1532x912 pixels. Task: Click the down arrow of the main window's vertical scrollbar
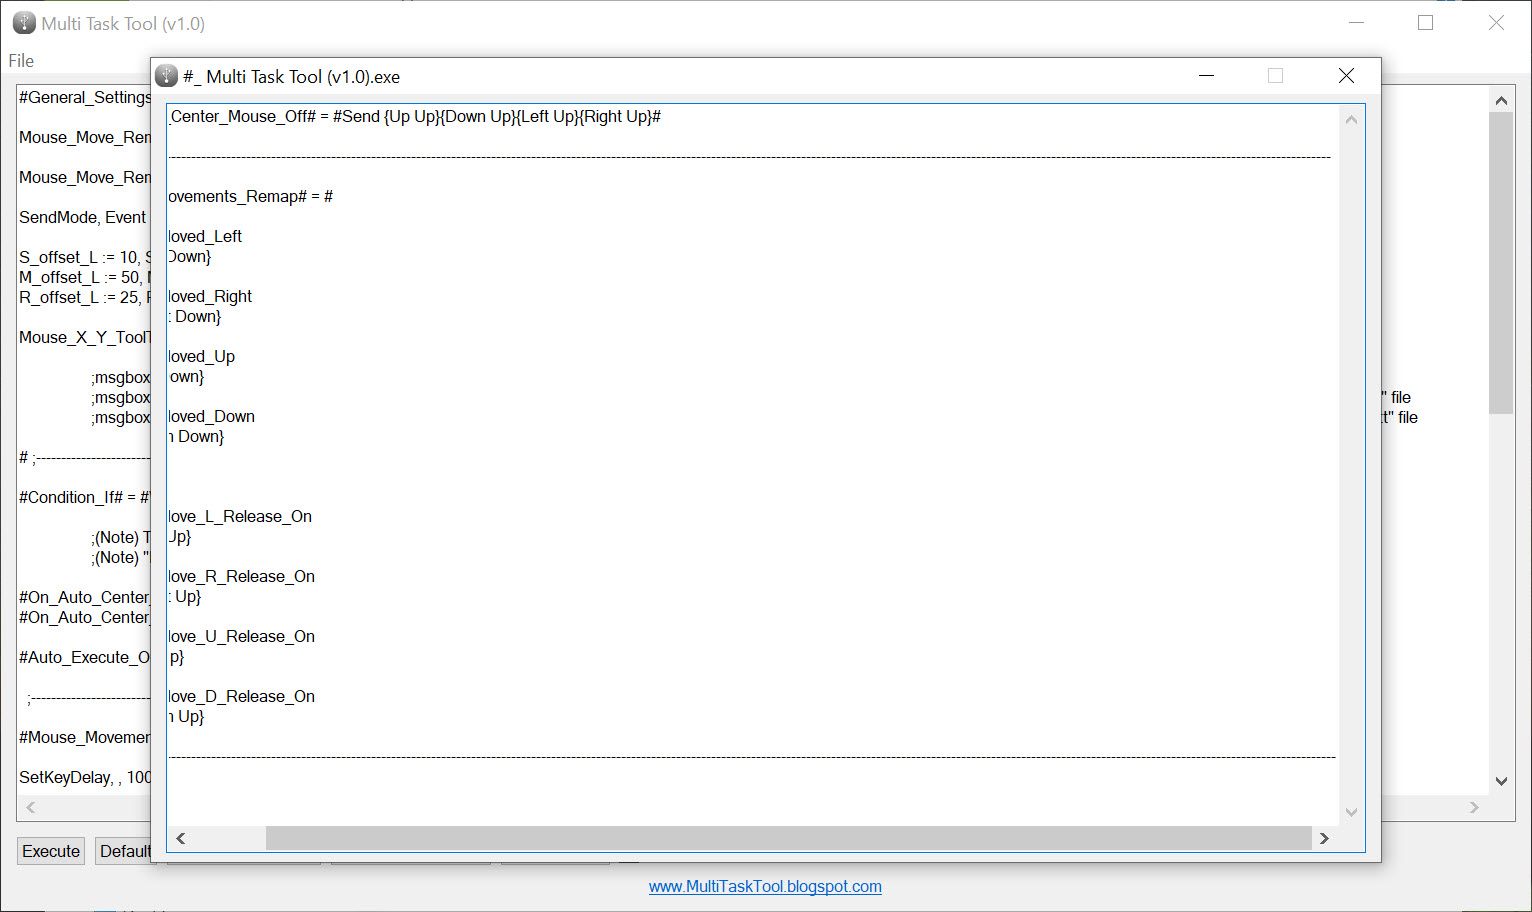[1501, 781]
